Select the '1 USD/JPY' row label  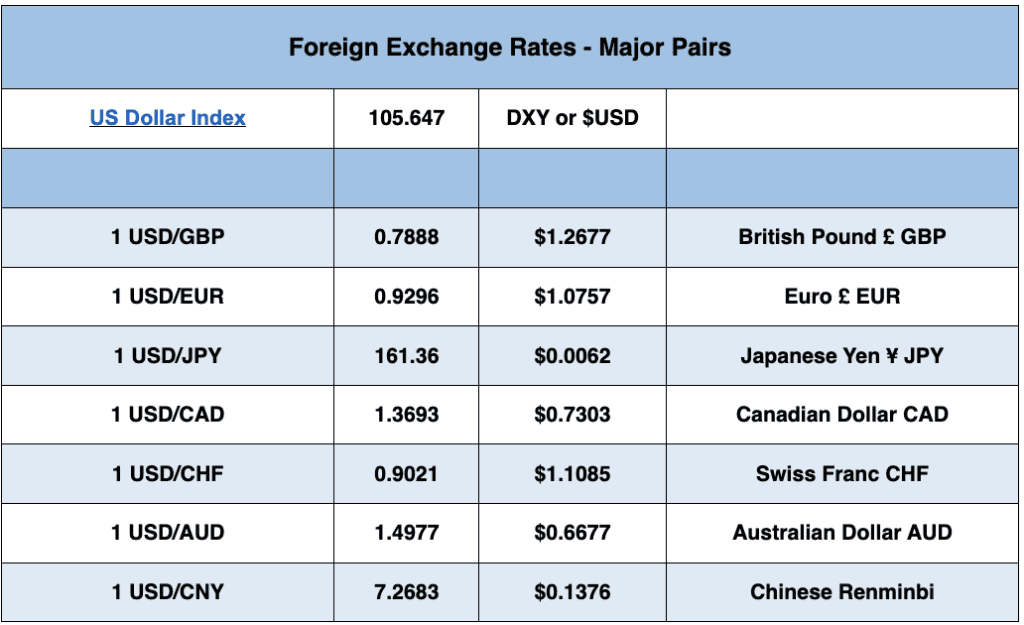coord(167,355)
